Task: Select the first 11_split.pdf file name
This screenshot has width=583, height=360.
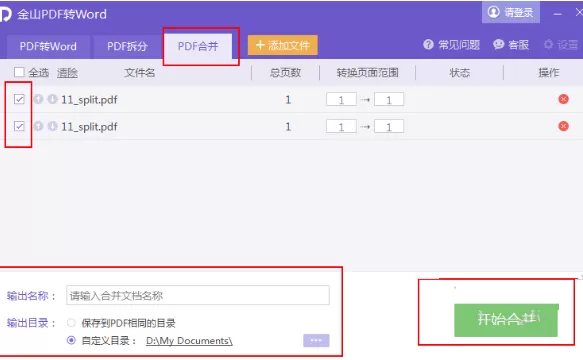Action: pyautogui.click(x=89, y=100)
